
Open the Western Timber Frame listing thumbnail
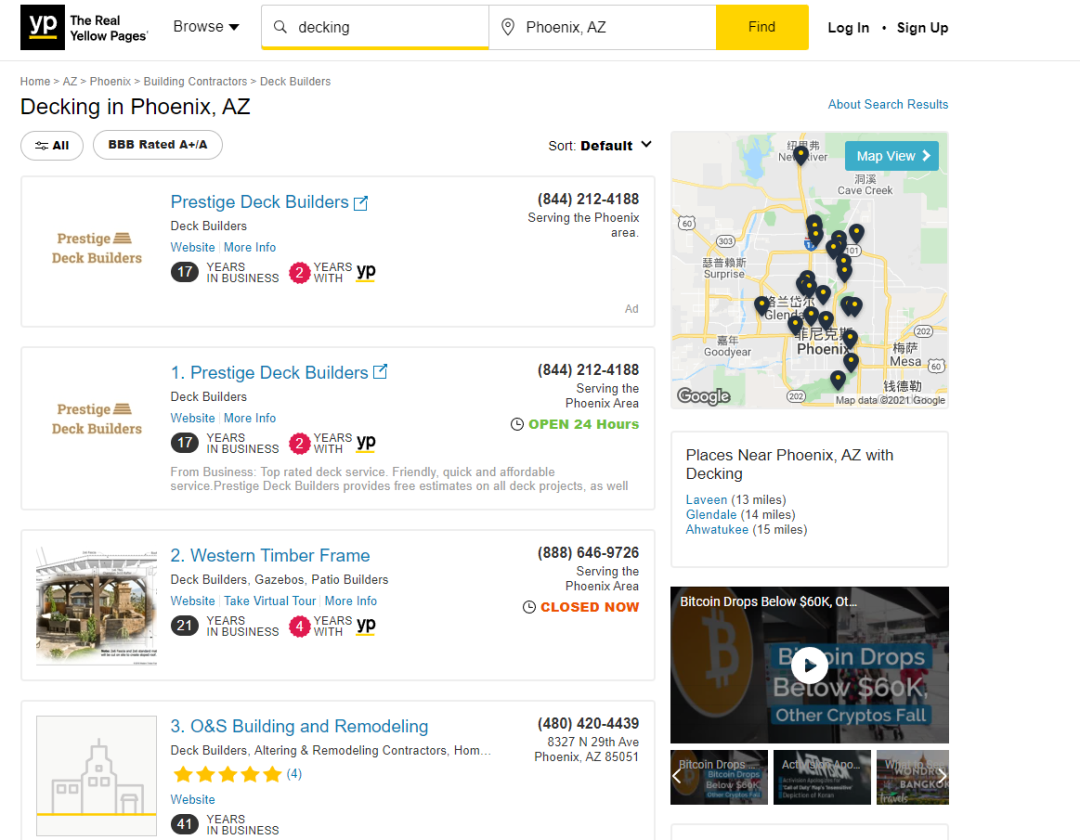96,605
